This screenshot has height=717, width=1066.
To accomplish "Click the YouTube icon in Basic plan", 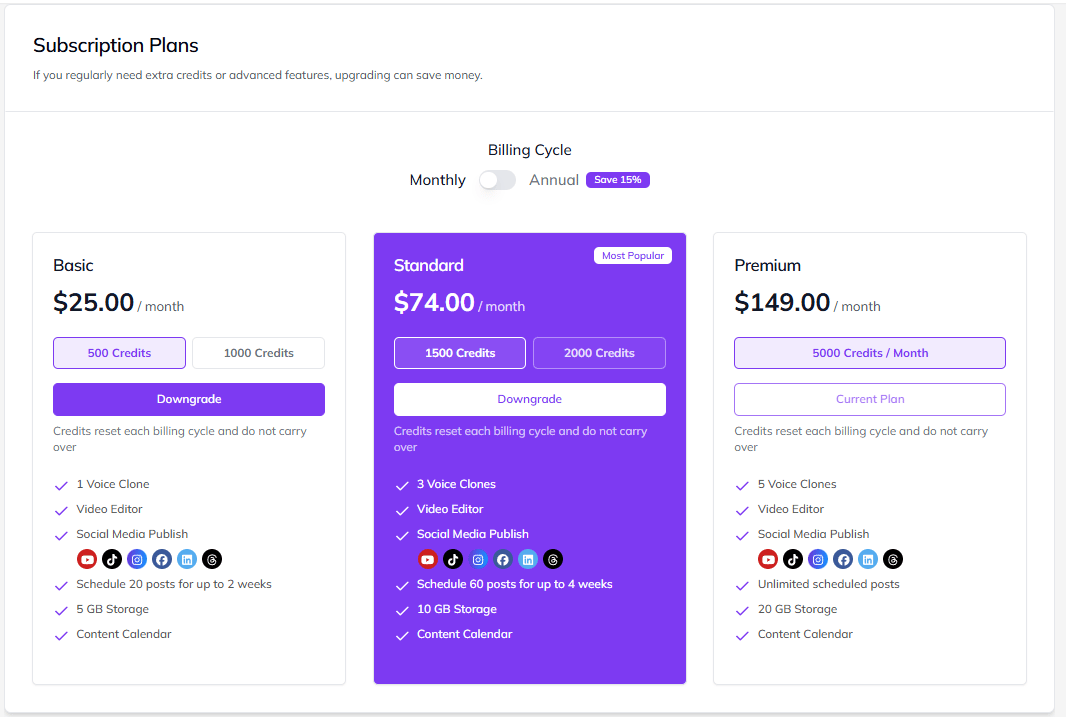I will (x=87, y=559).
